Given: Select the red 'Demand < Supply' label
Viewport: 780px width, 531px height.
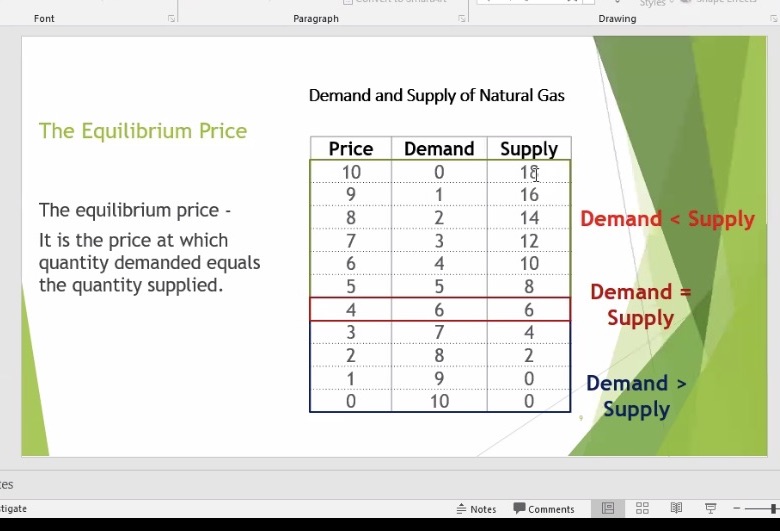Looking at the screenshot, I should (x=668, y=219).
